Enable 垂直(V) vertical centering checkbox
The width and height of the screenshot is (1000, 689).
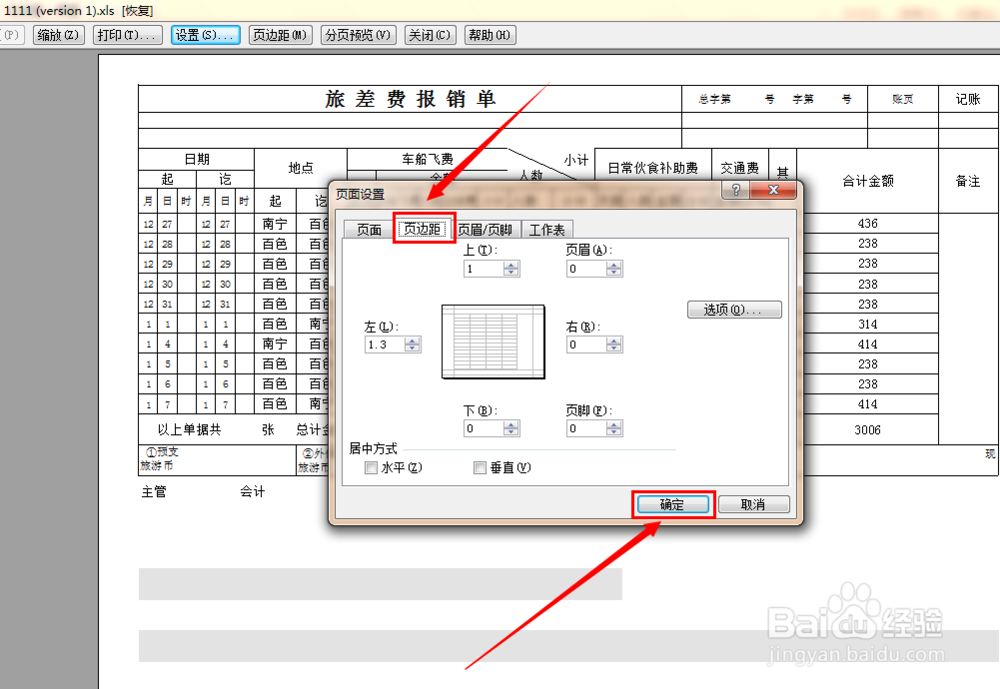pos(480,468)
